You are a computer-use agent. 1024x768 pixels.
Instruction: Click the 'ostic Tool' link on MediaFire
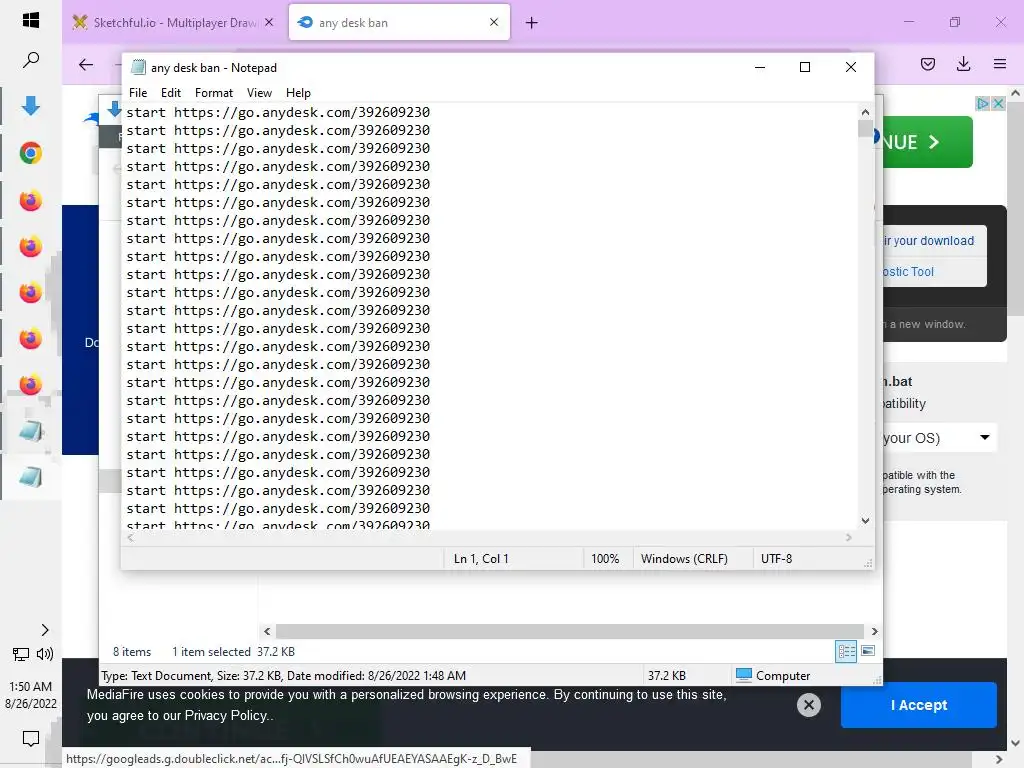point(908,271)
